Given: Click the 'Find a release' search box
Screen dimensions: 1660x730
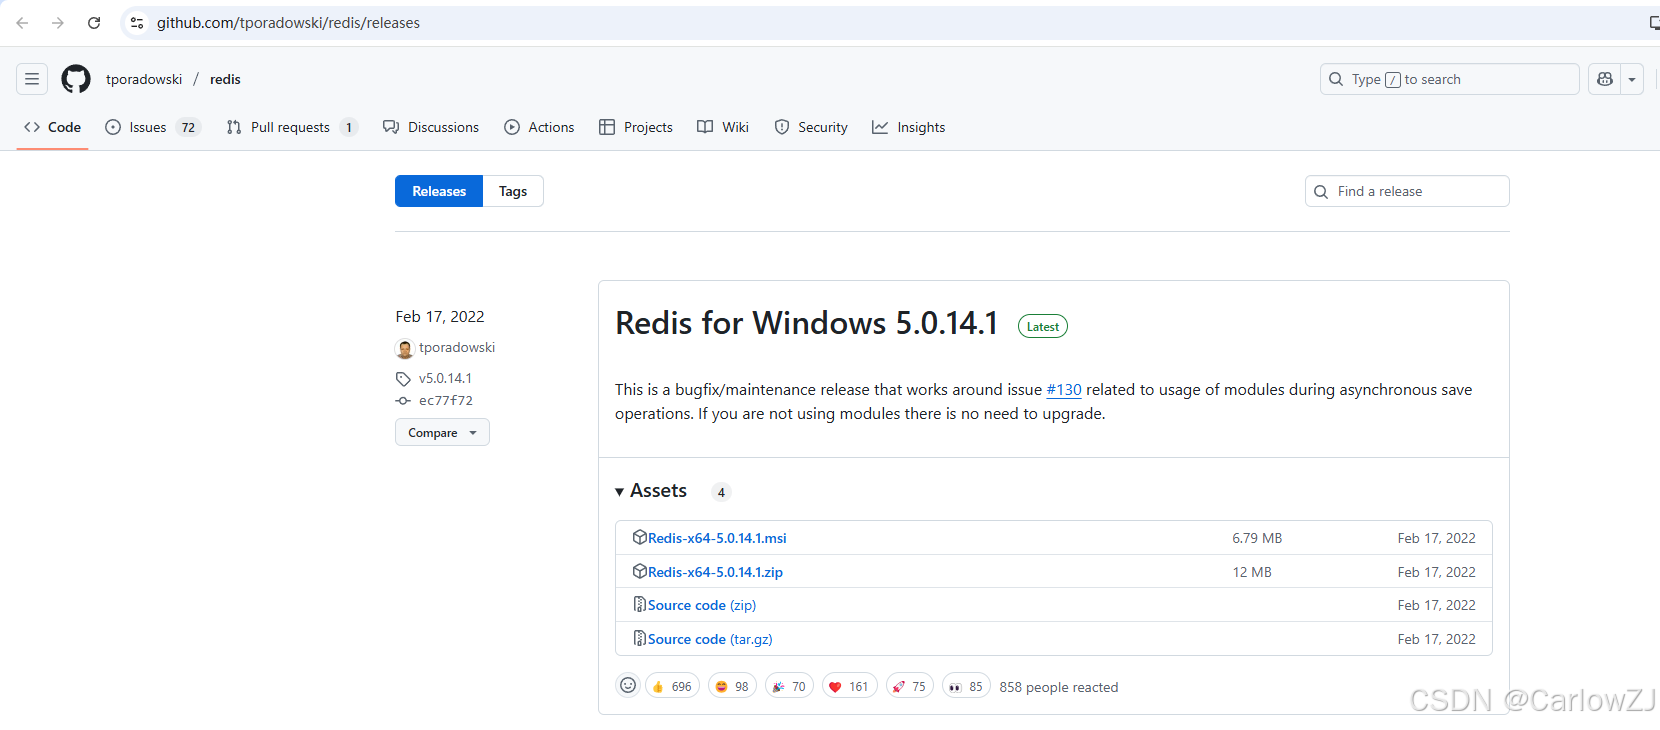Looking at the screenshot, I should point(1407,191).
